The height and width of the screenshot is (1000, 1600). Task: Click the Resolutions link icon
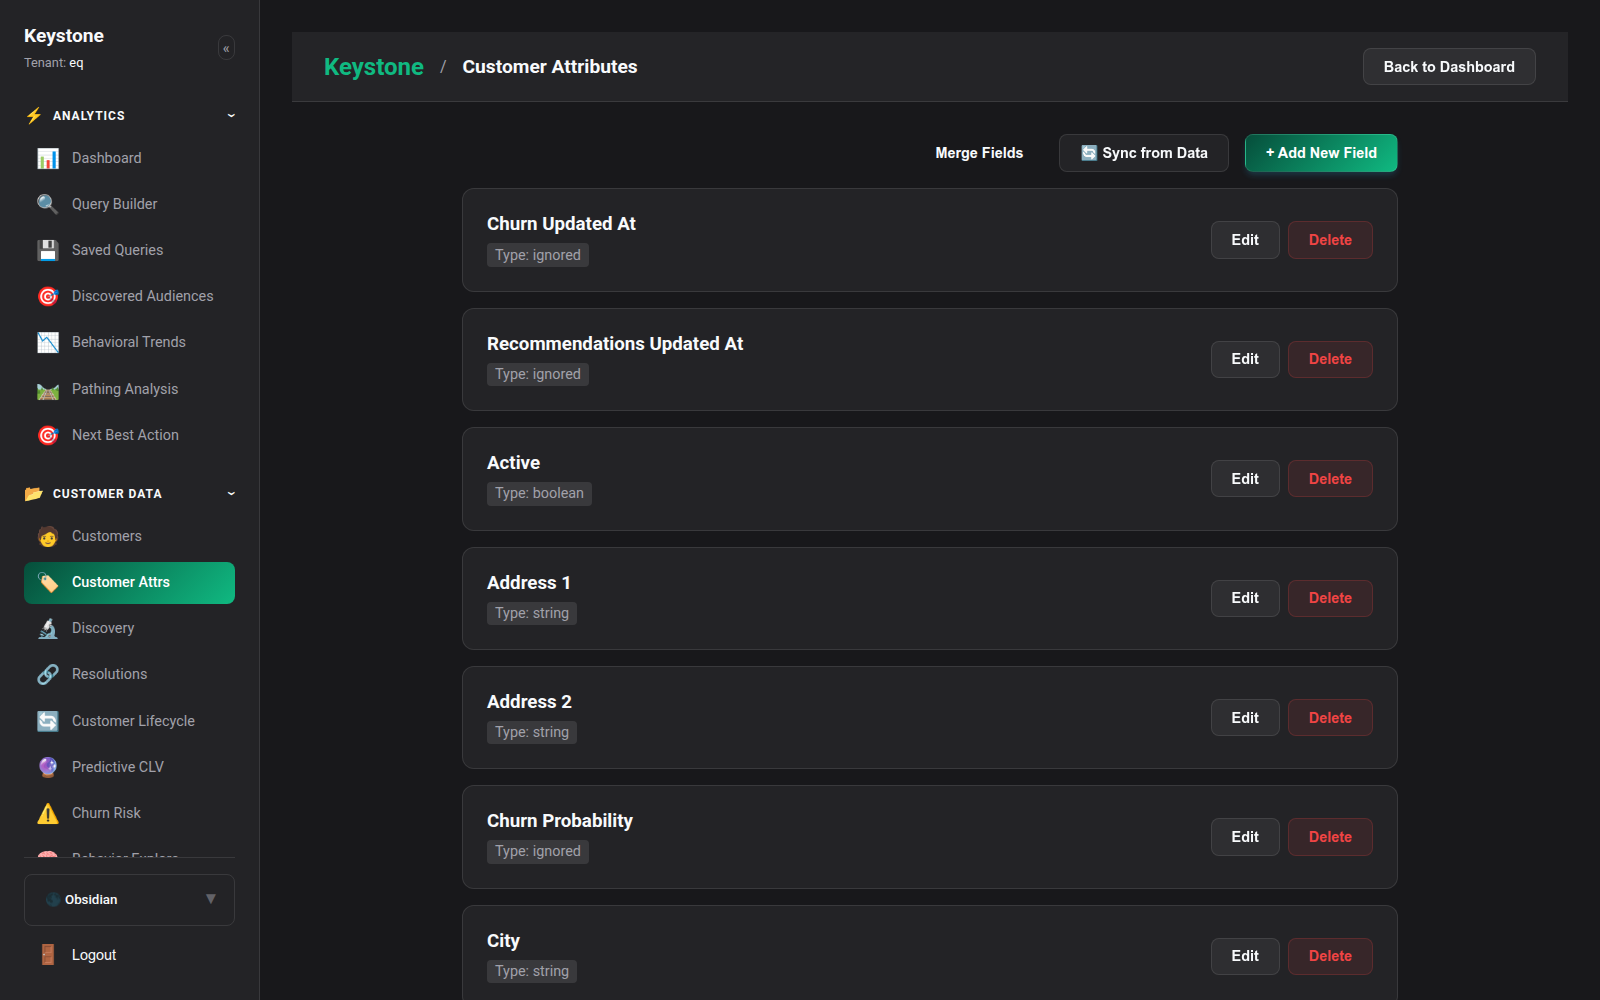point(48,674)
